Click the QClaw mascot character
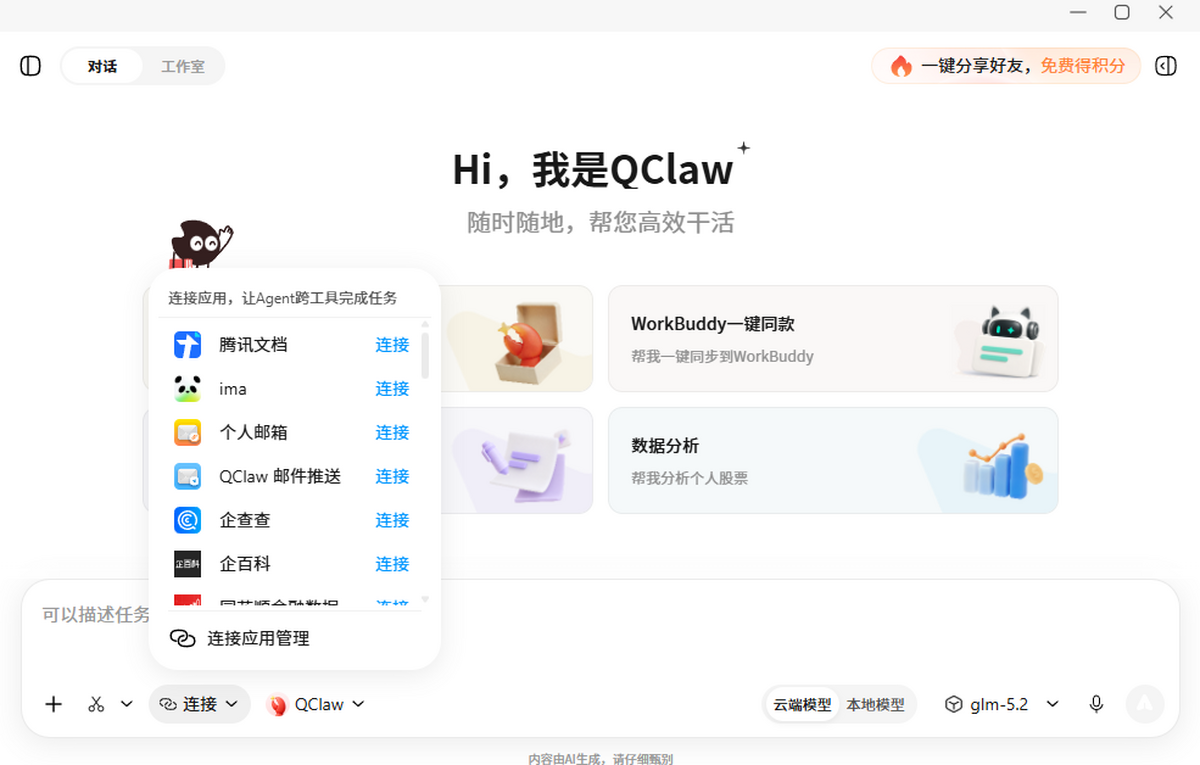This screenshot has height=765, width=1200. pos(200,245)
